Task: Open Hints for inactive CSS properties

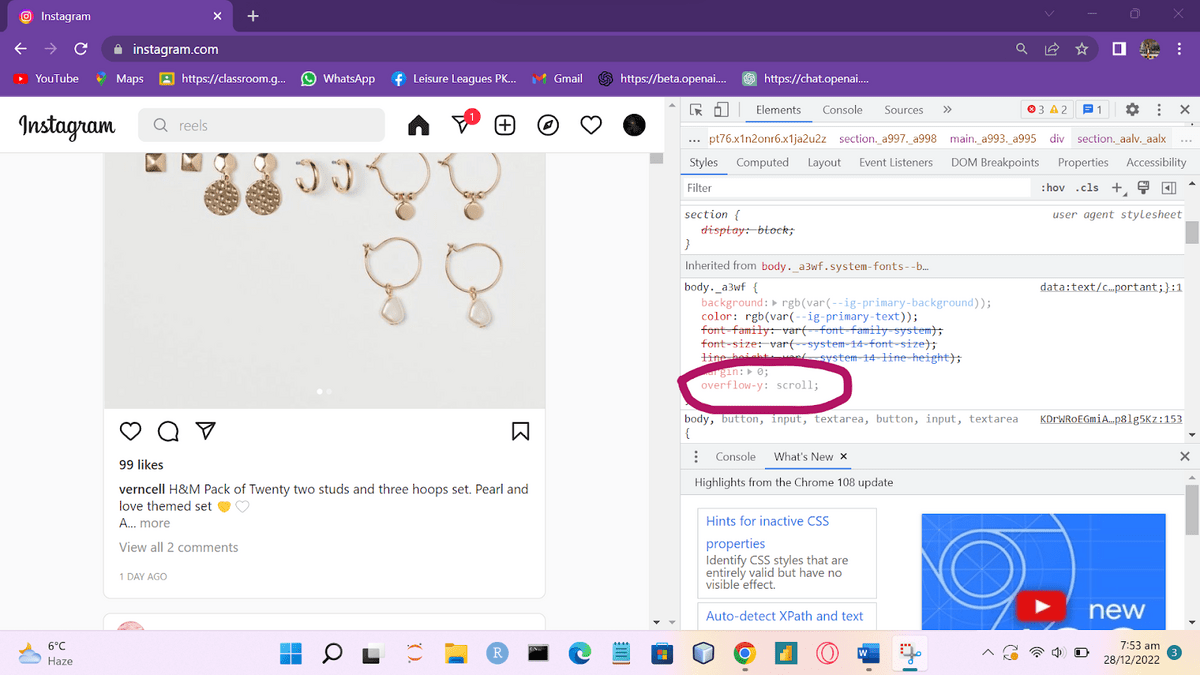Action: coord(767,532)
